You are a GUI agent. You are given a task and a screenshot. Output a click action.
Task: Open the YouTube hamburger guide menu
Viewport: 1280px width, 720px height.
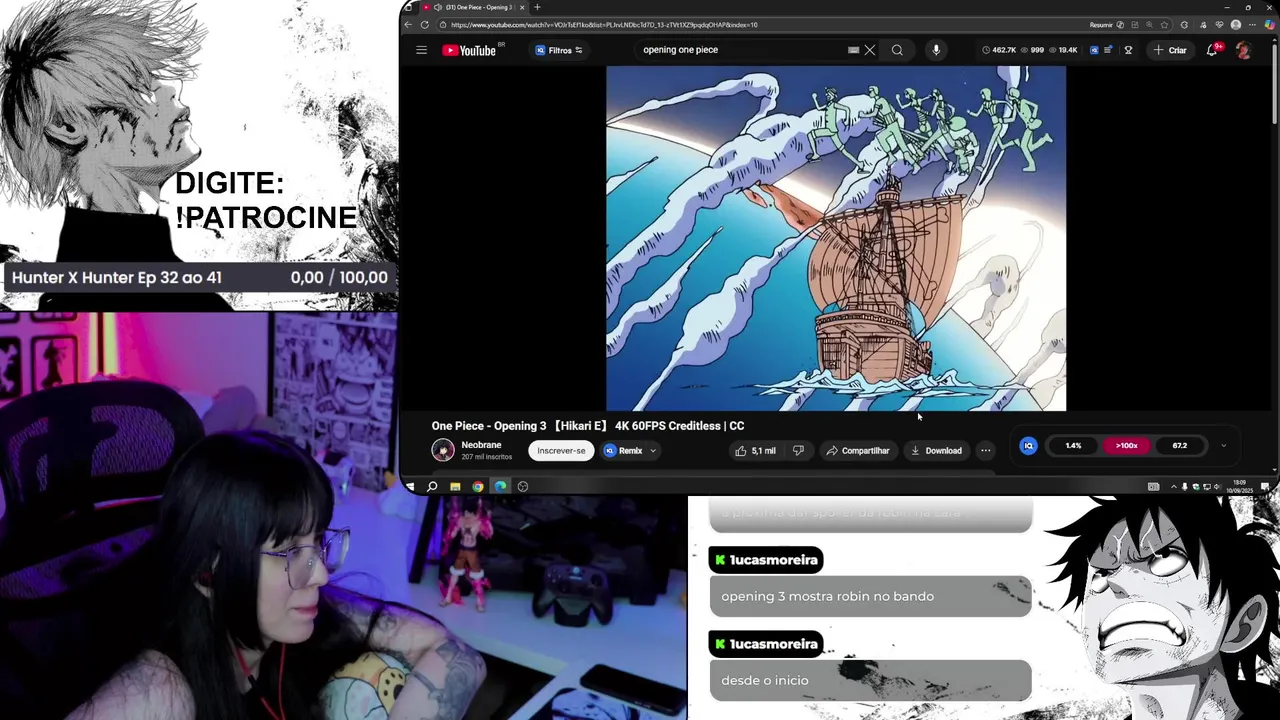click(421, 50)
